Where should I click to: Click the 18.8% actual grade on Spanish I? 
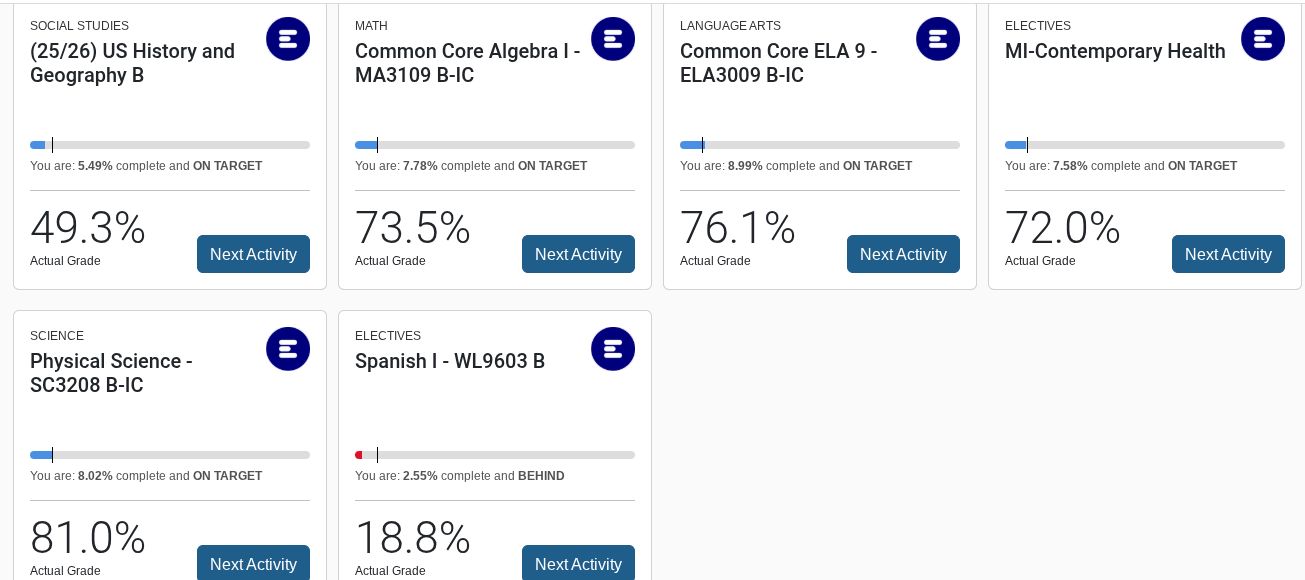point(412,539)
